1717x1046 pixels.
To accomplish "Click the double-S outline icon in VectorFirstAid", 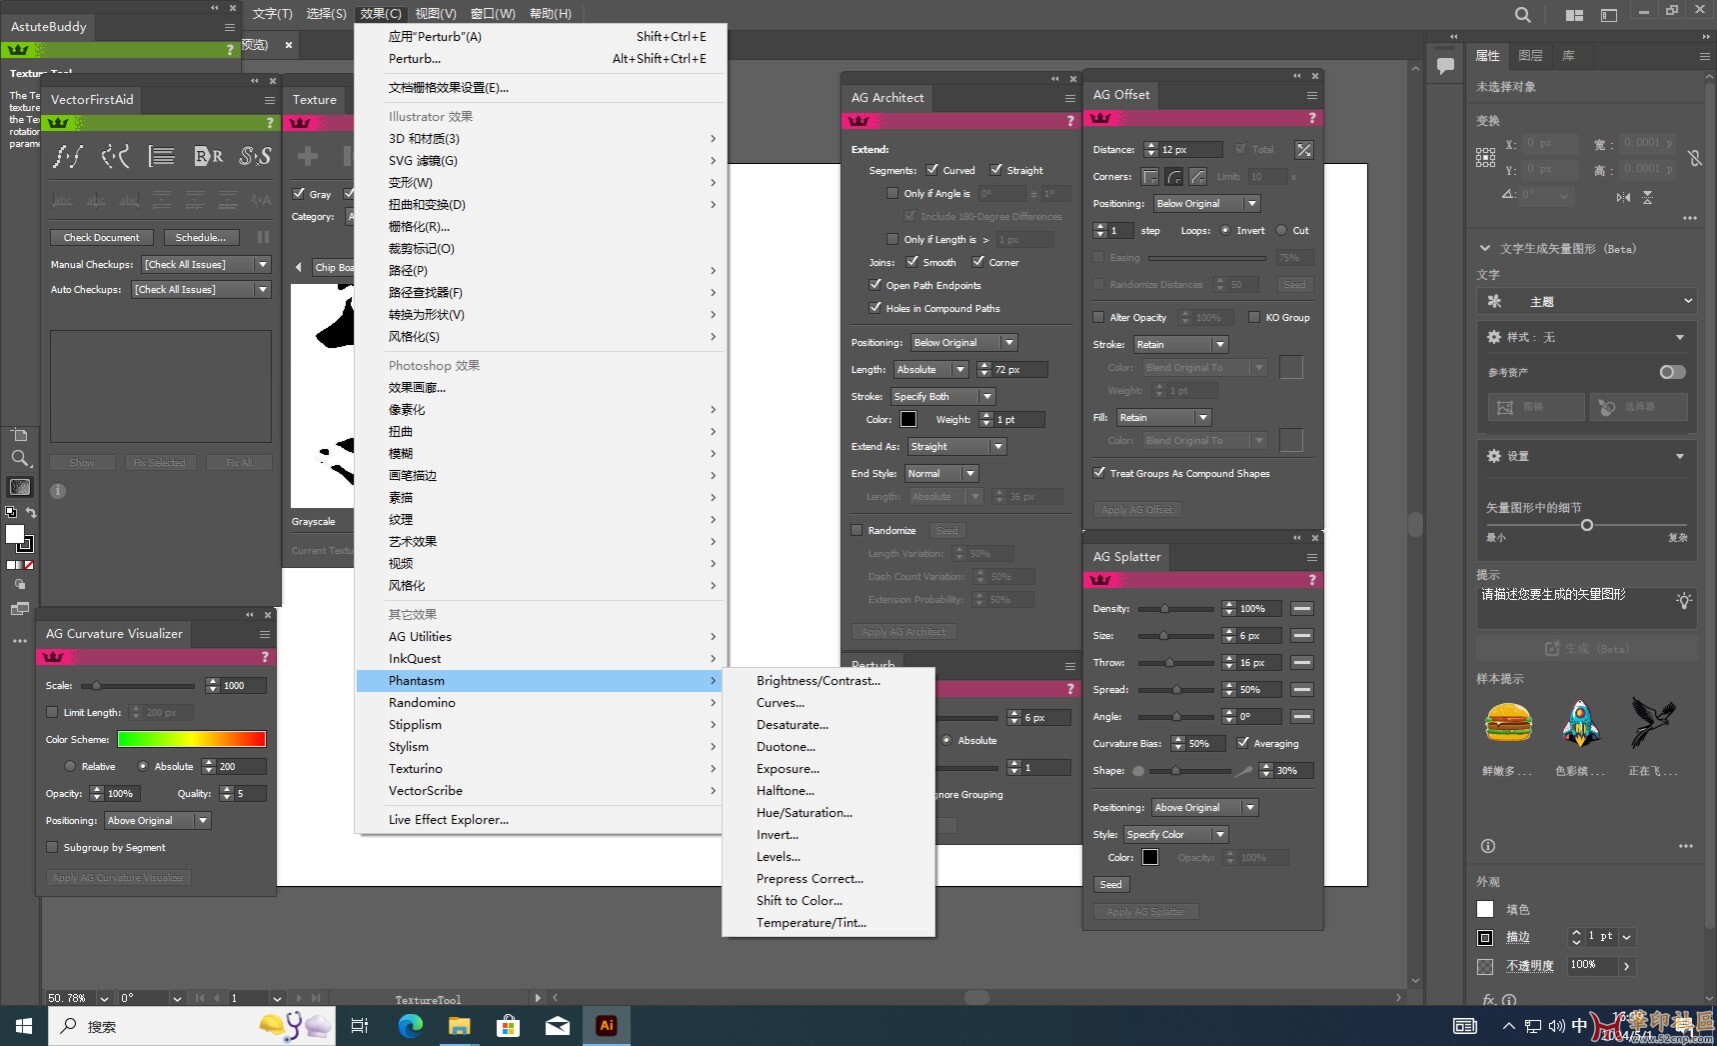I will click(255, 156).
